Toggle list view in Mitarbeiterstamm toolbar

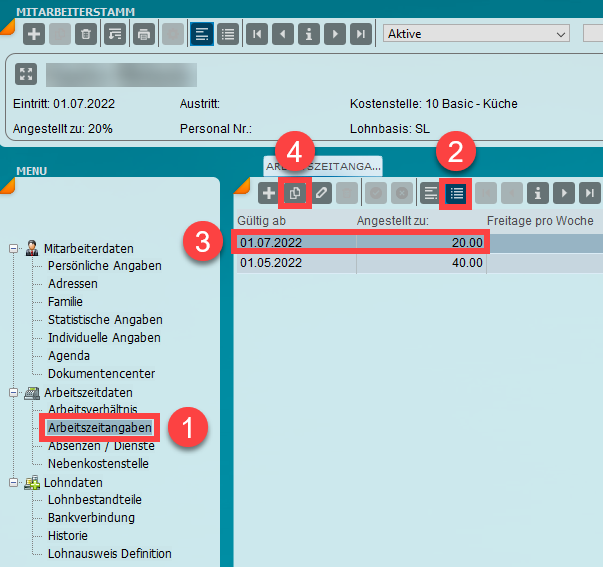point(227,34)
